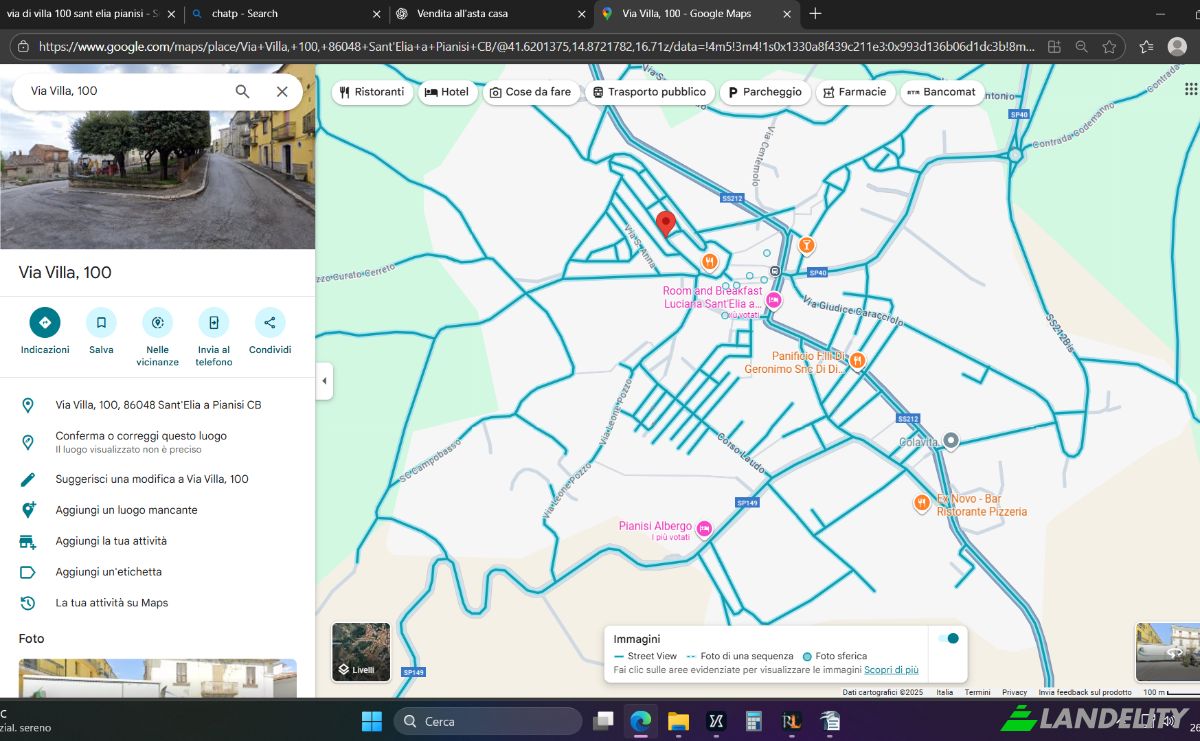Switch to Vendita all'asta casa tab
Screen dimensions: 1200x741
pyautogui.click(x=491, y=14)
